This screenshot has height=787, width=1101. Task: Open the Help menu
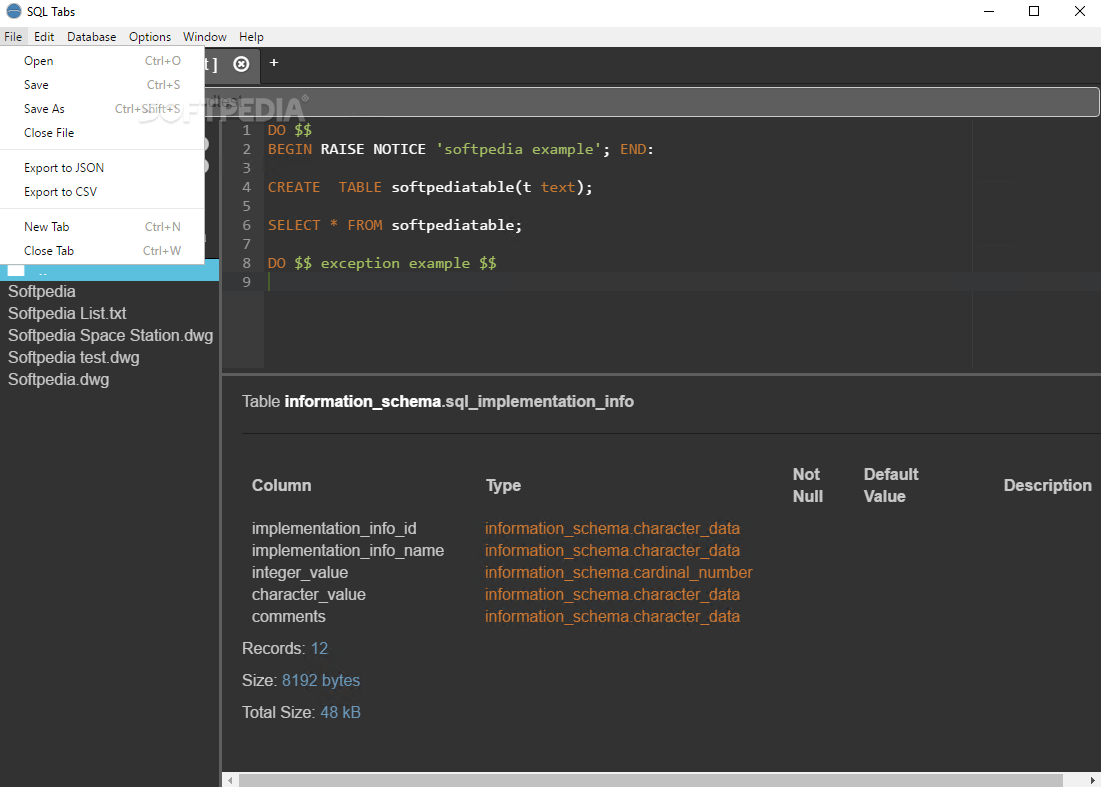coord(251,37)
